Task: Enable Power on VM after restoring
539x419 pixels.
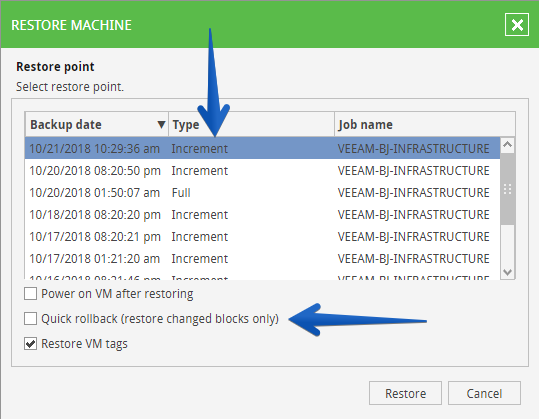Action: [x=31, y=294]
